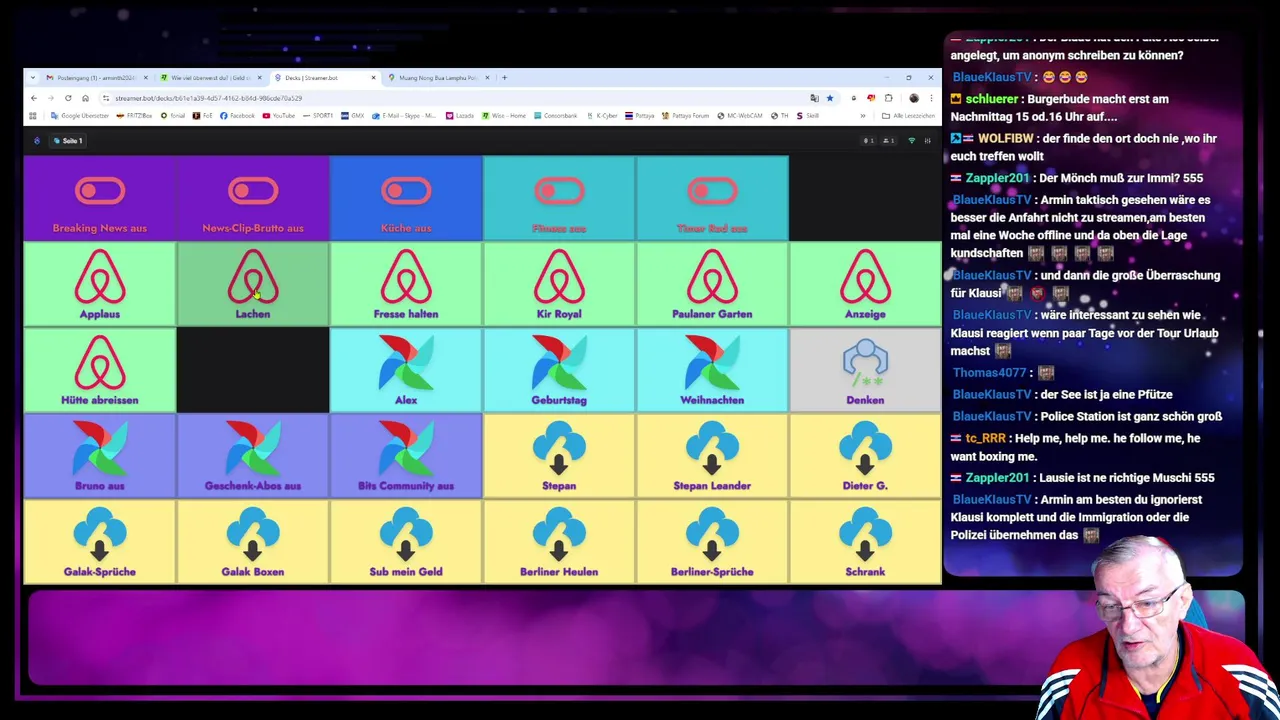Open a new browser tab
The image size is (1280, 720).
(504, 77)
